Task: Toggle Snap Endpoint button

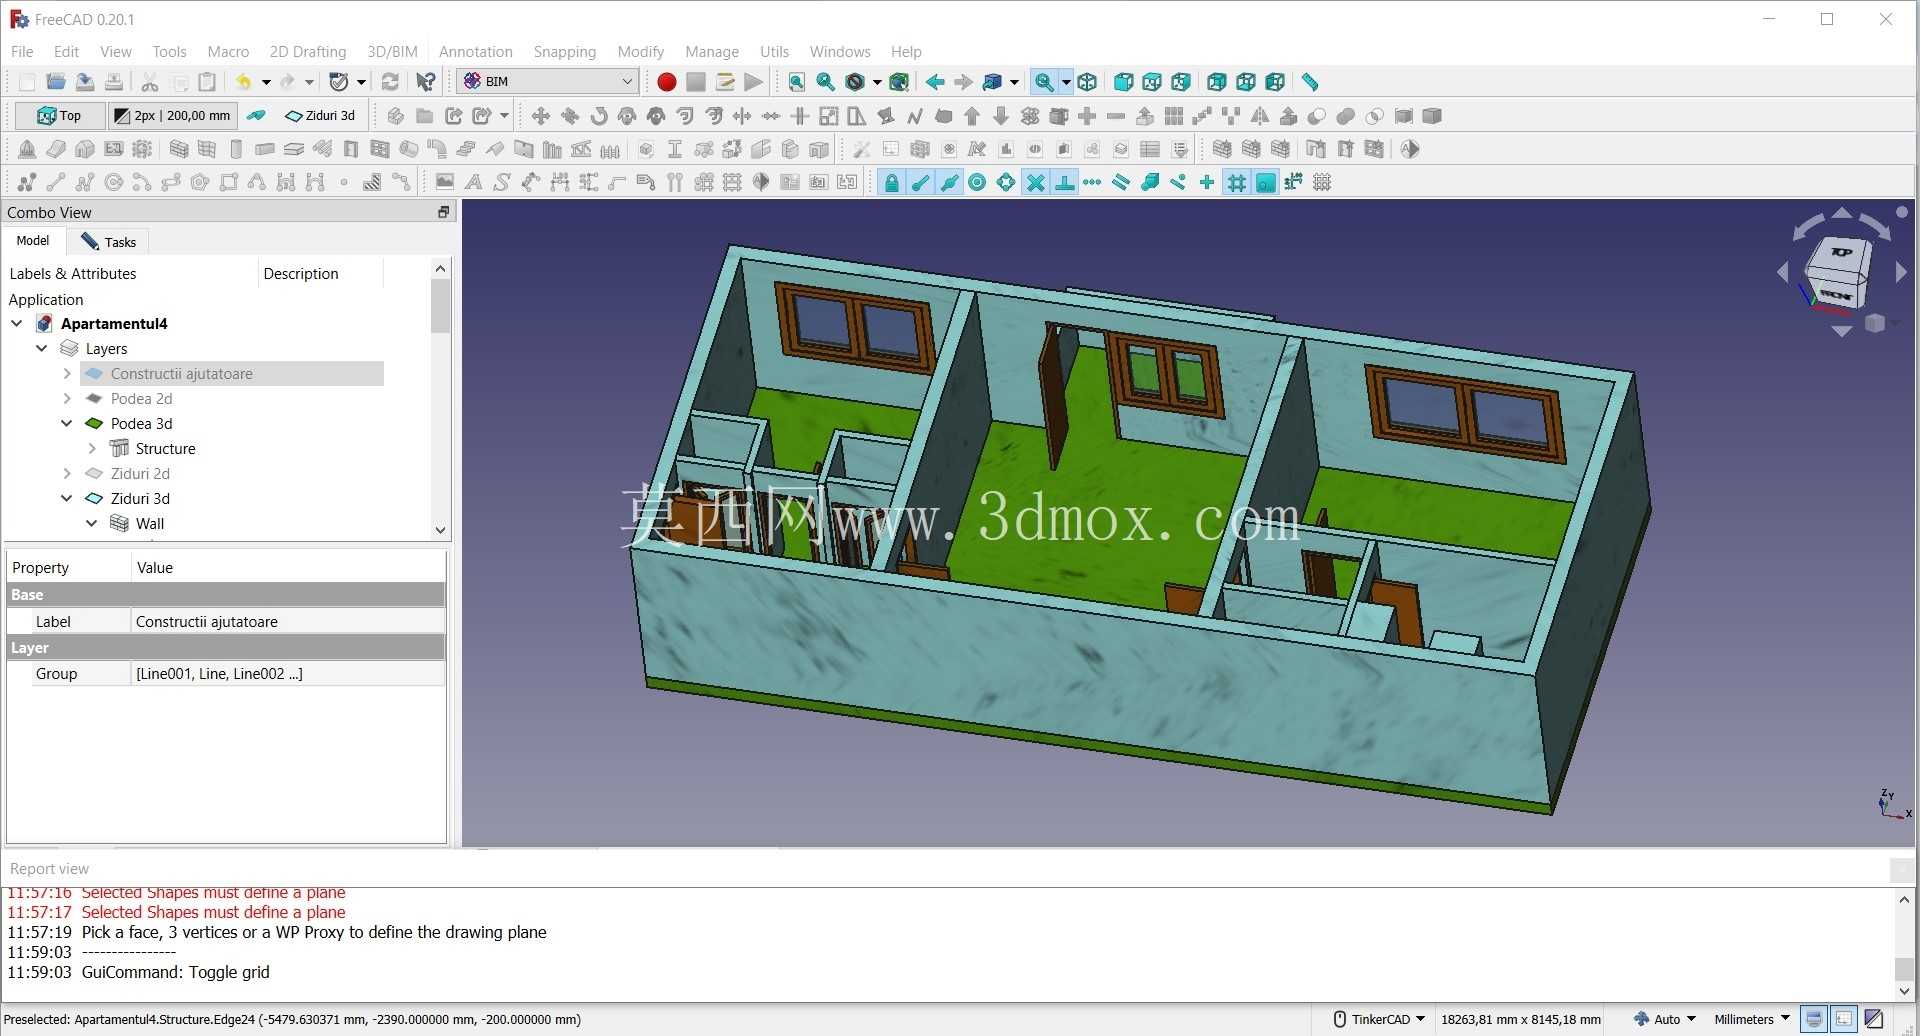Action: point(921,182)
